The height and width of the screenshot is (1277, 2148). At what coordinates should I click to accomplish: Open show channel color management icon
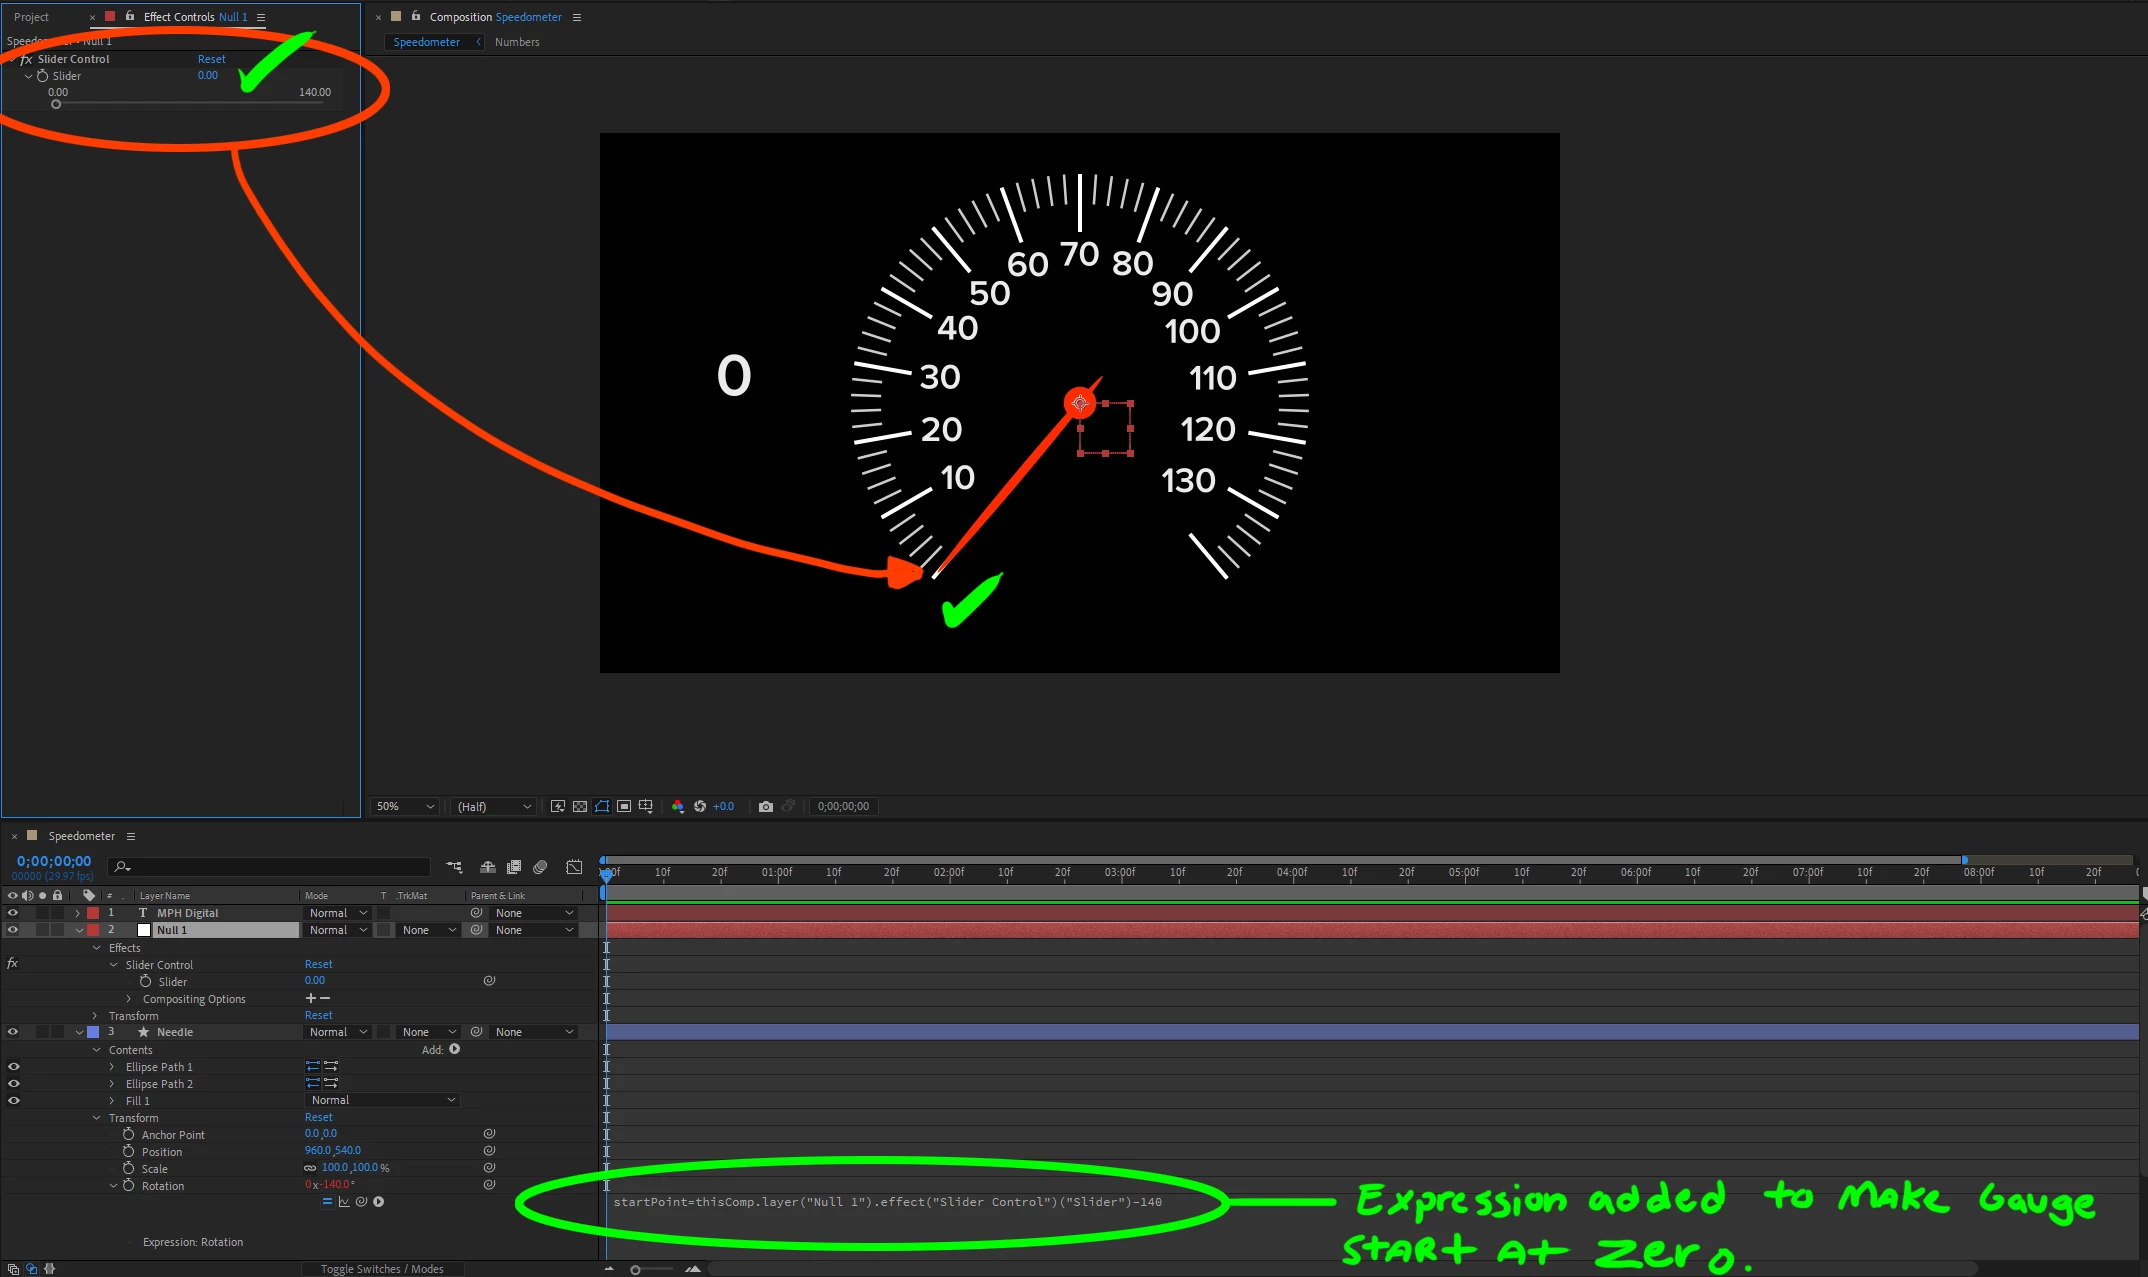pos(678,806)
